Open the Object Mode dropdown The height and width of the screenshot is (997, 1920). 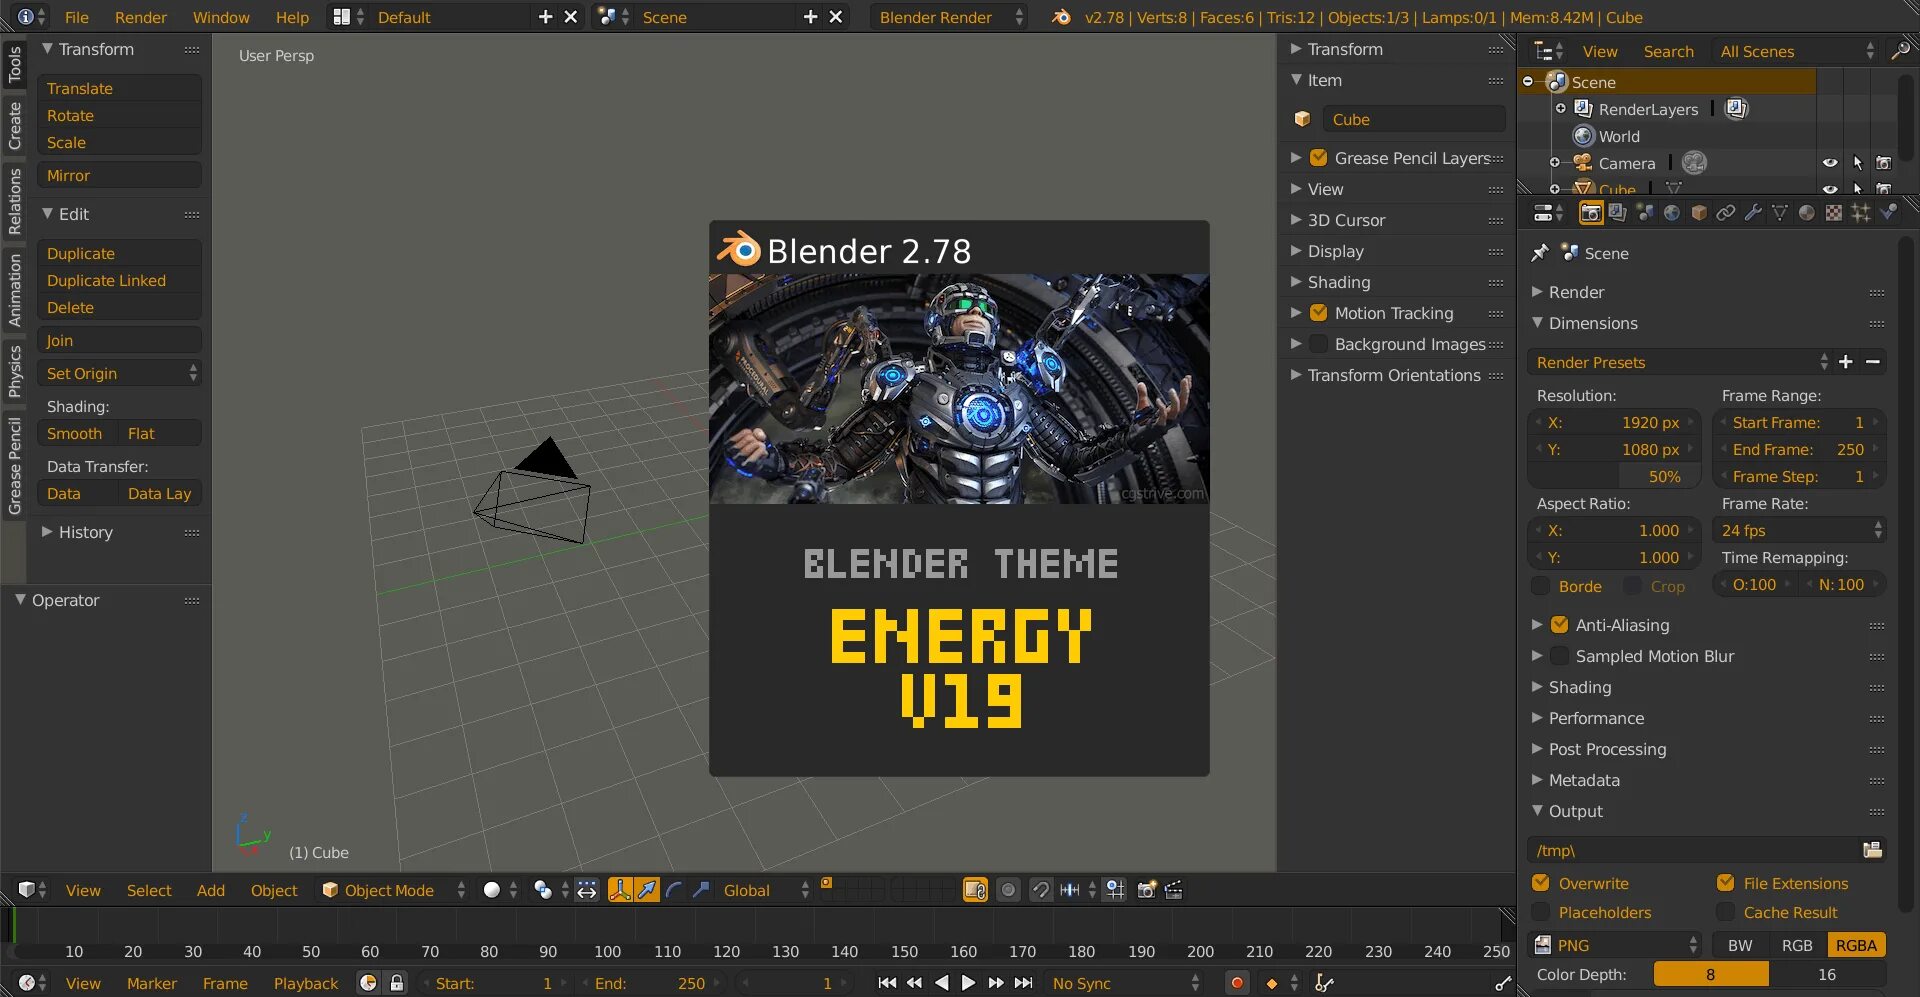point(393,890)
